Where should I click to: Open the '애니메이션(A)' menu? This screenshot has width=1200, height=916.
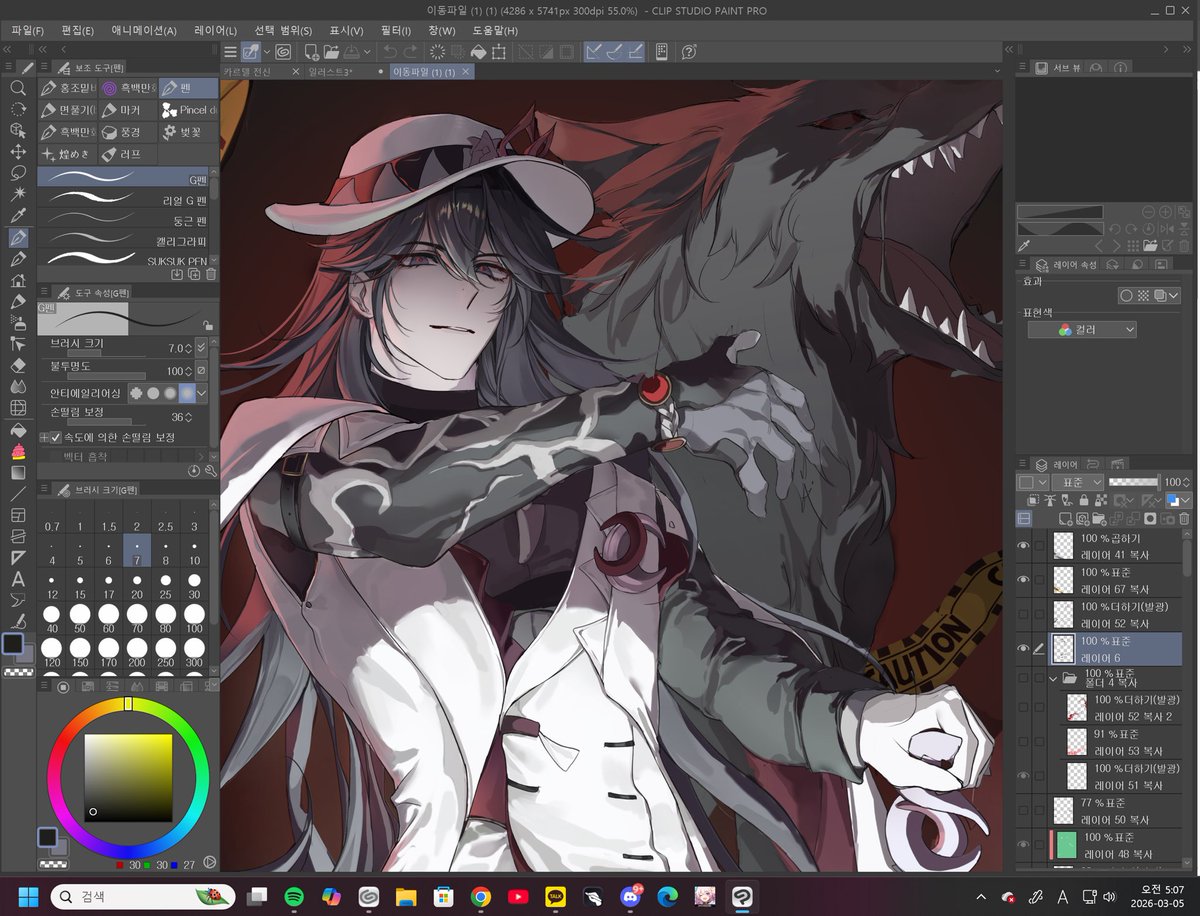(x=144, y=30)
